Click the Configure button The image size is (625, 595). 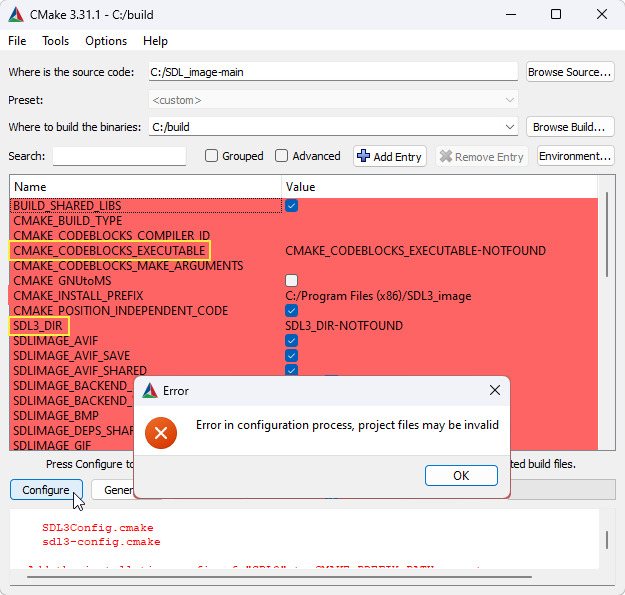click(46, 490)
